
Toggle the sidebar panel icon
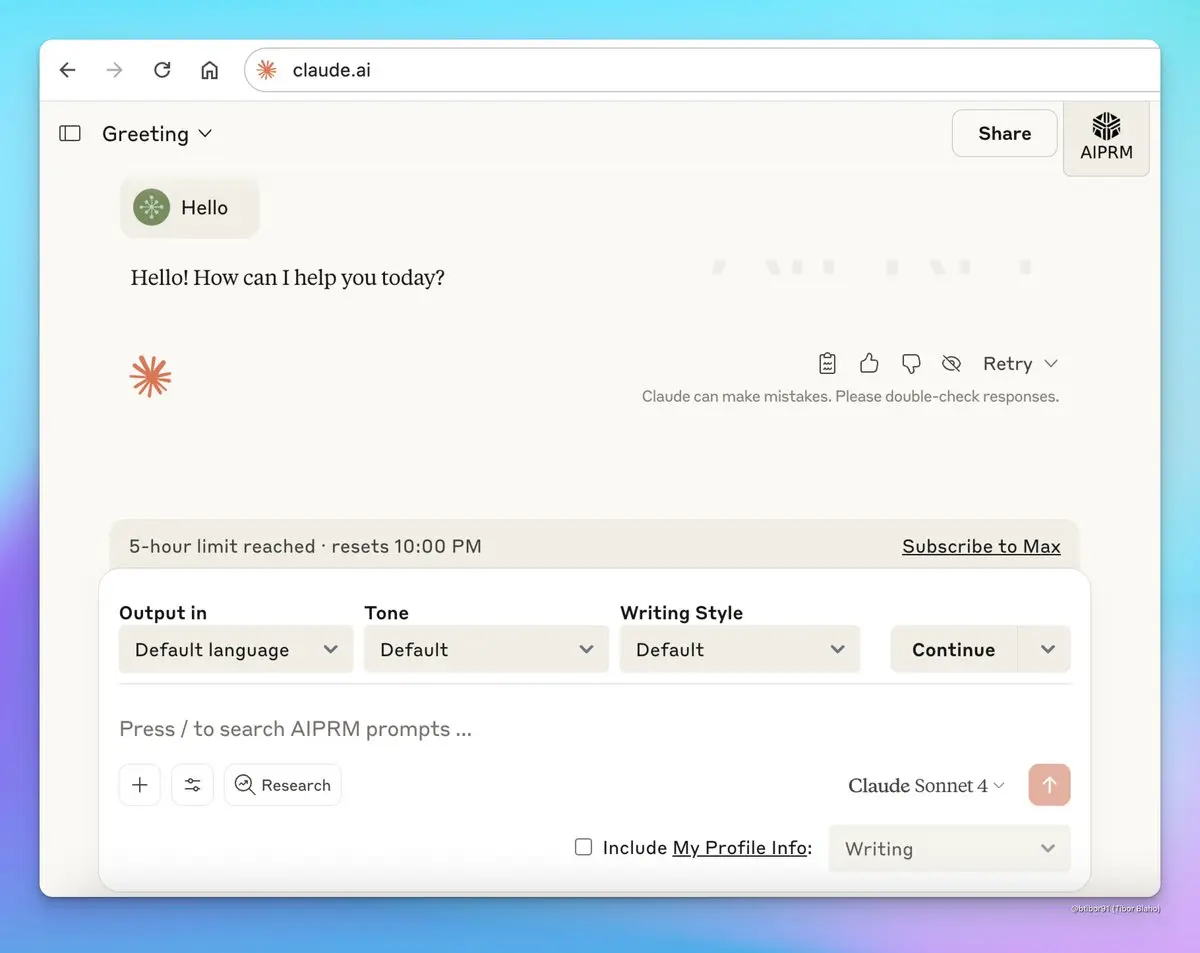(x=70, y=133)
